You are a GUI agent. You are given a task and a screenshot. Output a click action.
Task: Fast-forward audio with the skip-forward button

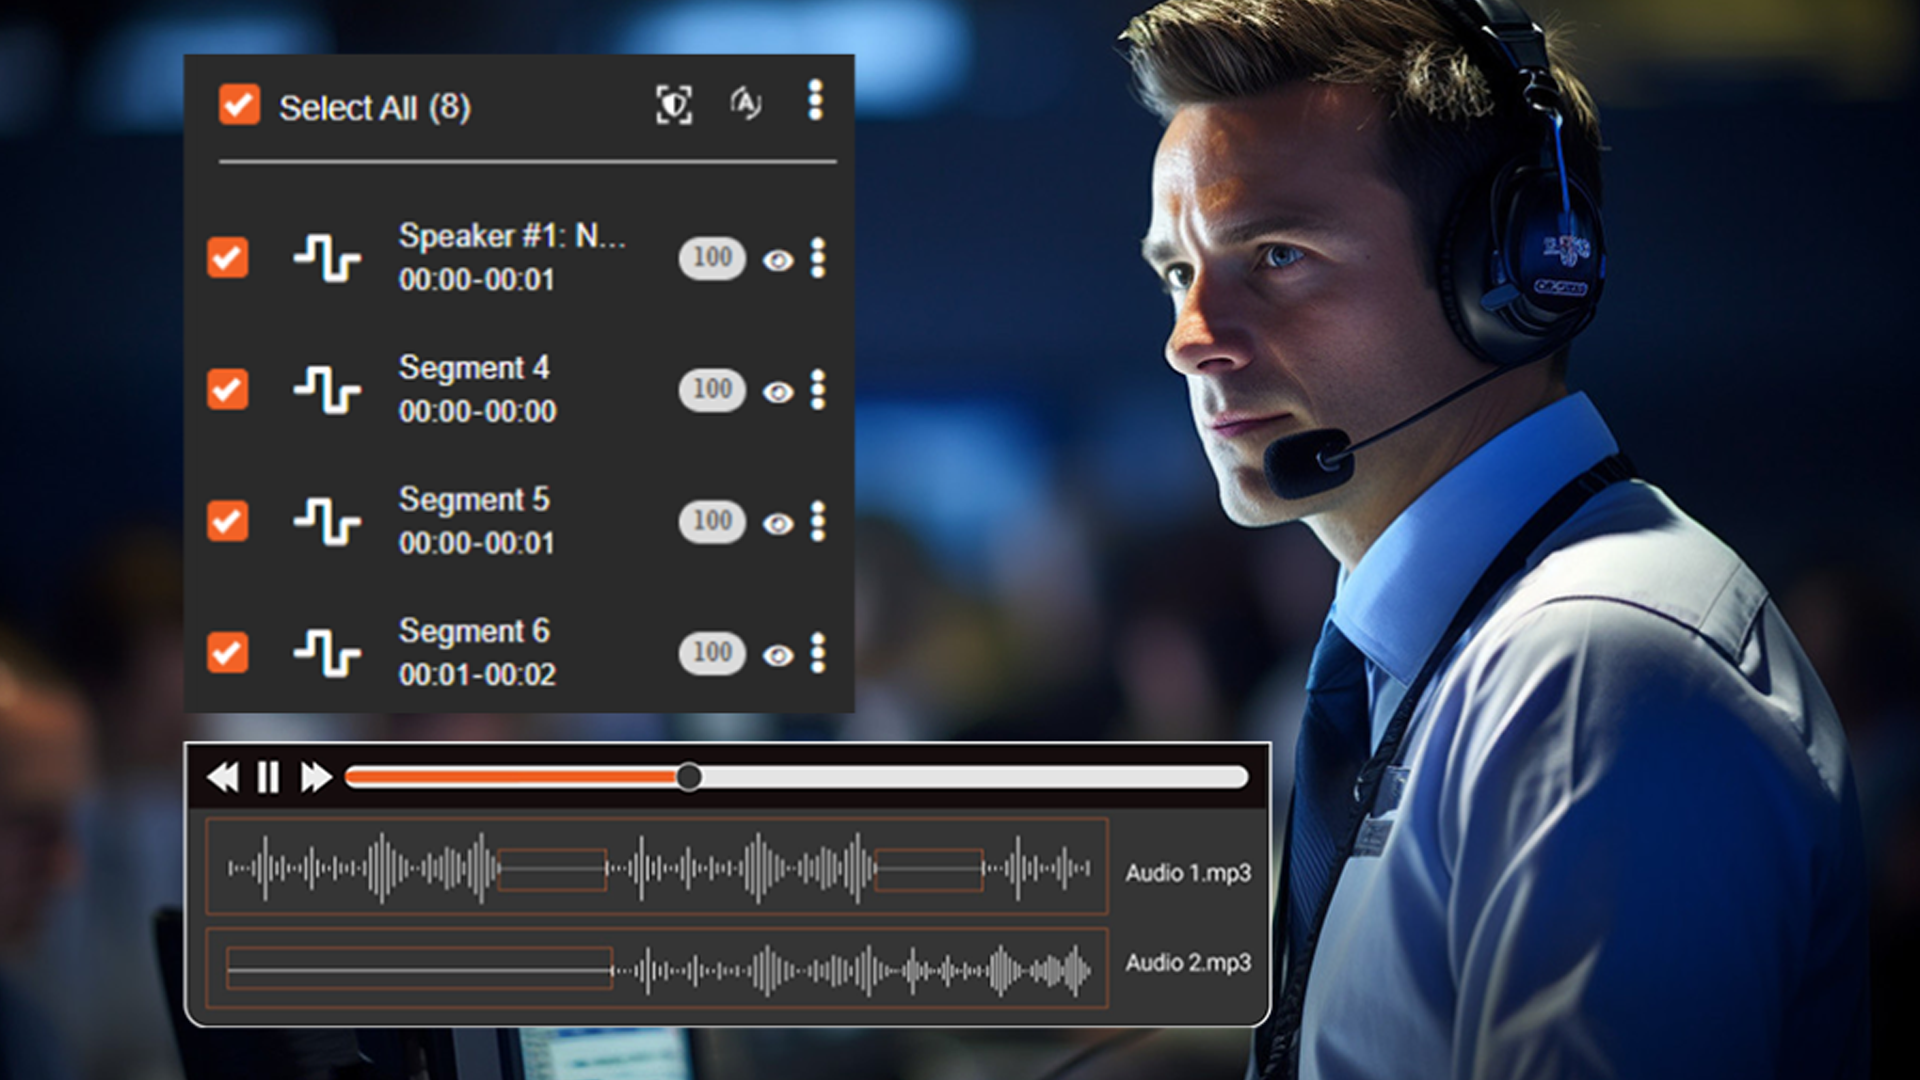316,777
